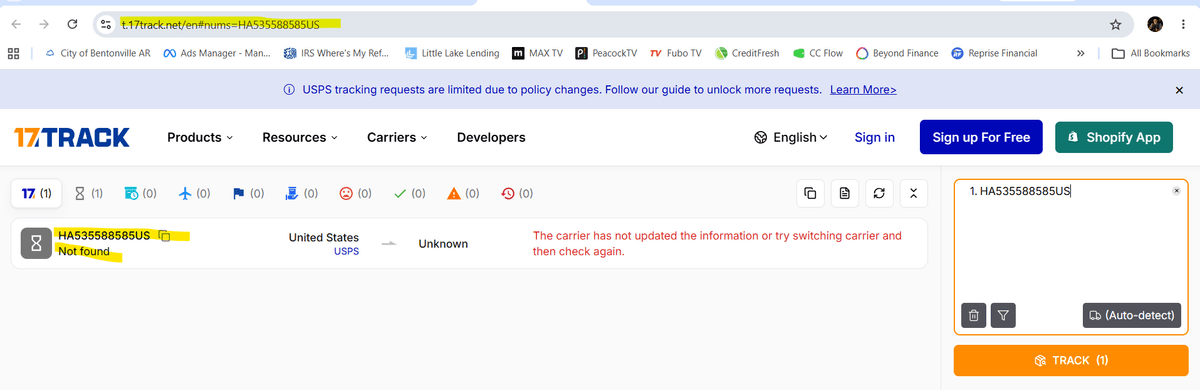Open the CreditFresh bookmark
Viewport: 1200px width, 390px height.
point(748,53)
